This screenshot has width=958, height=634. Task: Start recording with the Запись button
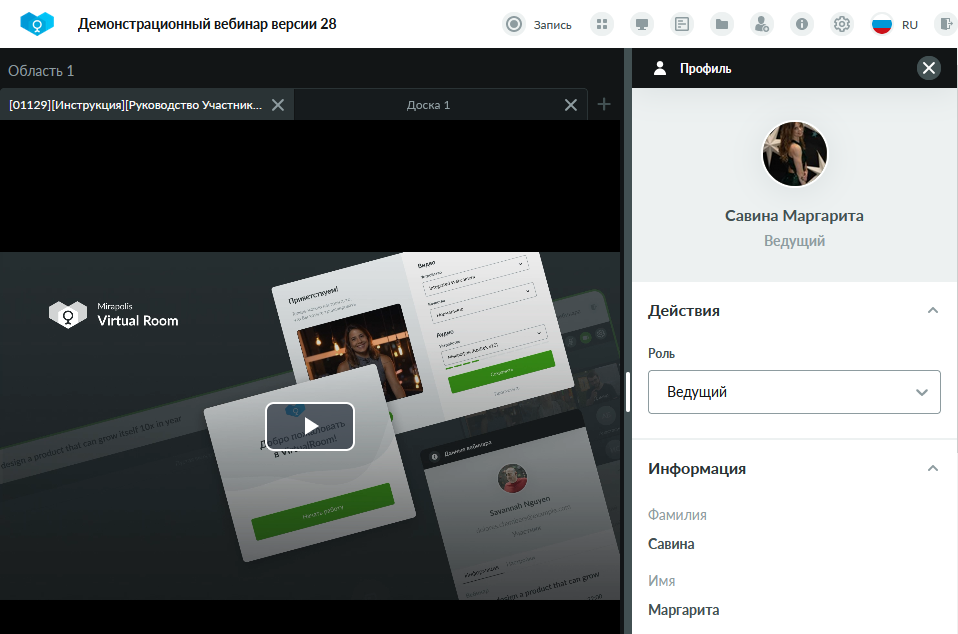click(x=537, y=24)
